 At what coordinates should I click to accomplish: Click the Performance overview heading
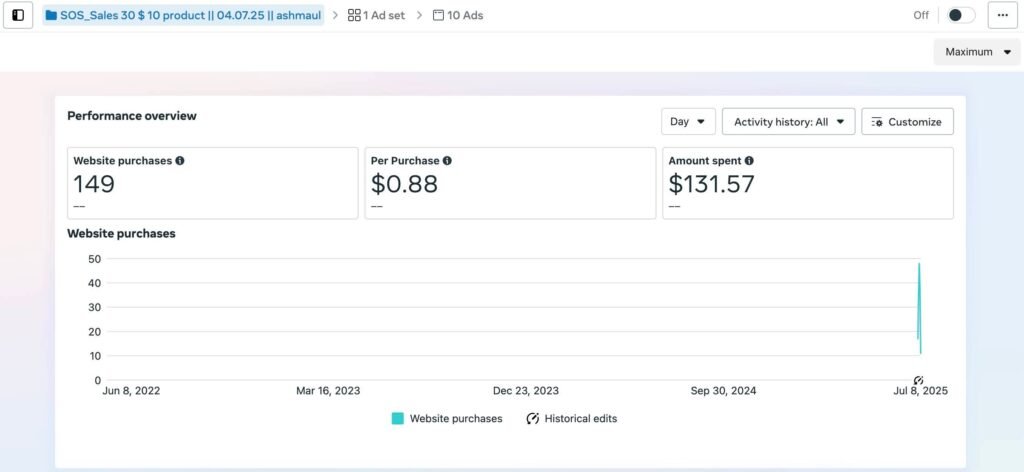(132, 116)
